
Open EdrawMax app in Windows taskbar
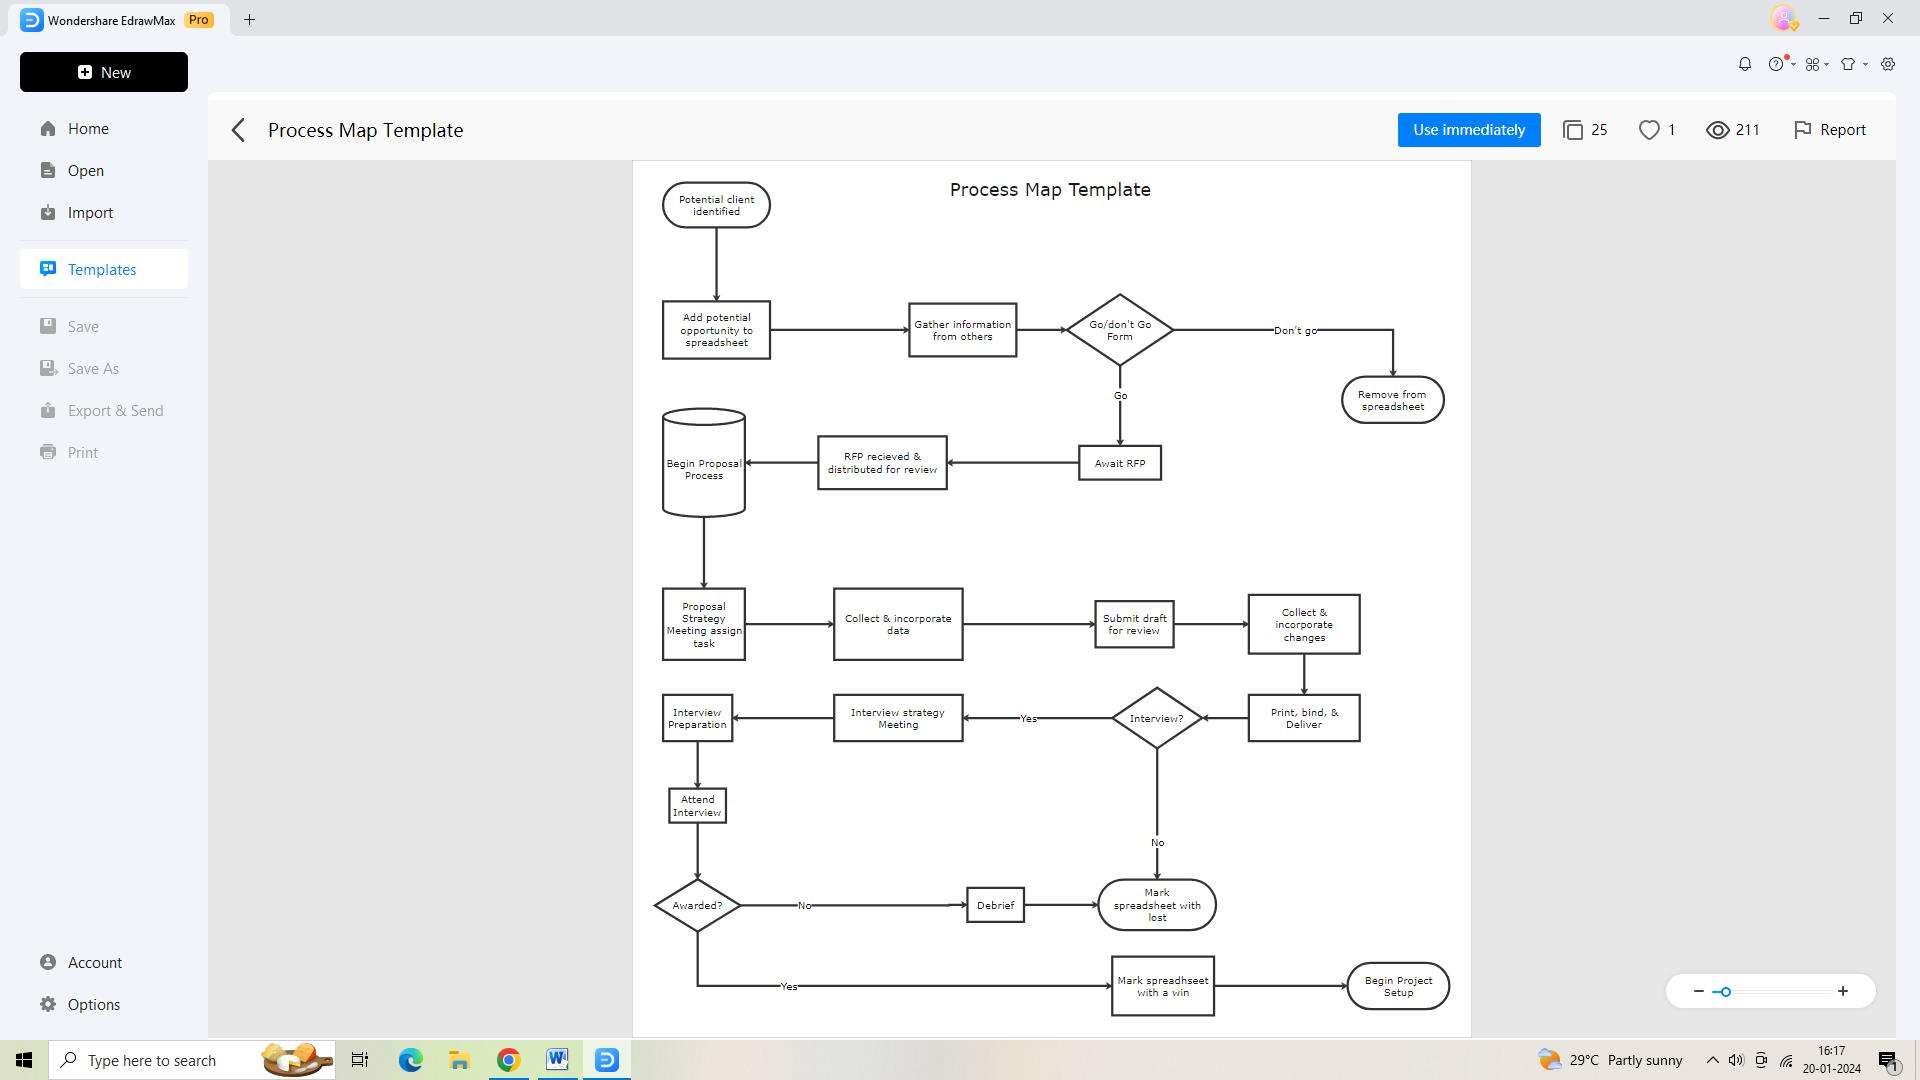607,1060
